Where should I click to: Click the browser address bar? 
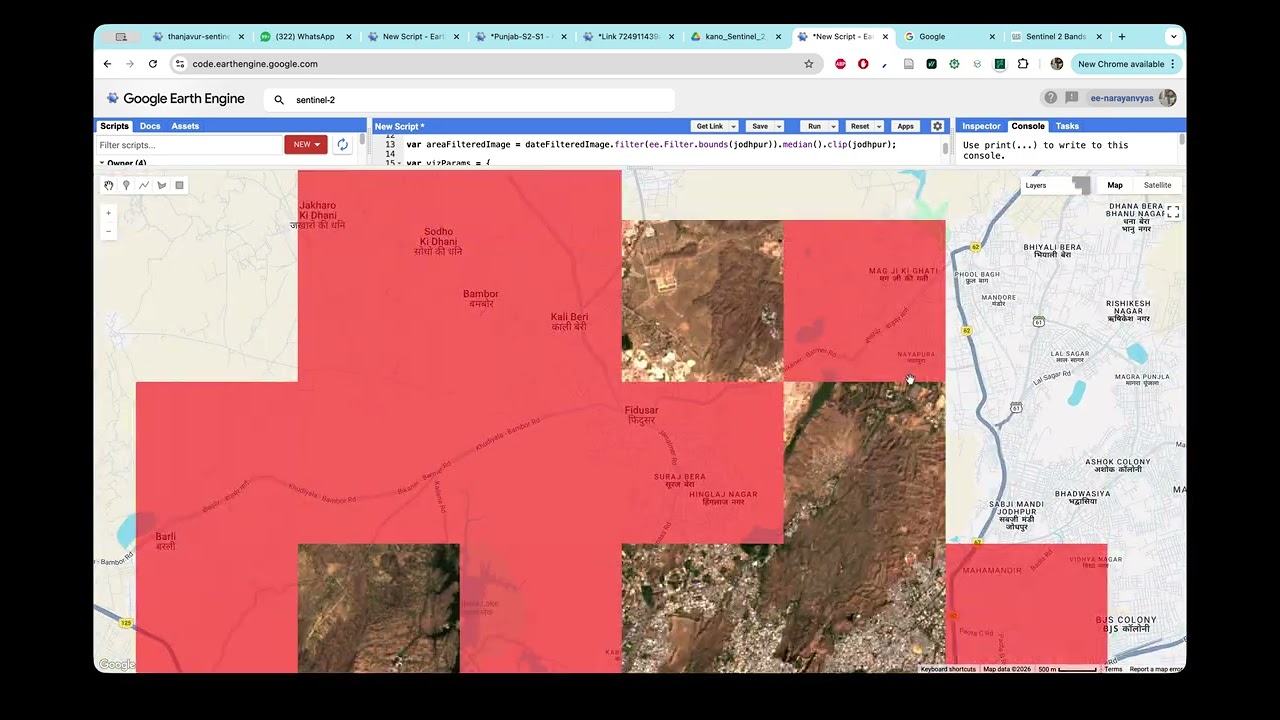click(x=495, y=64)
